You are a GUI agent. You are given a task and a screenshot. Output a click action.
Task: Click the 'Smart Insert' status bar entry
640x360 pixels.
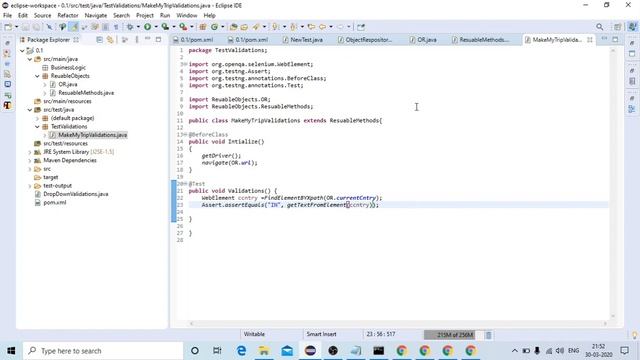(322, 334)
